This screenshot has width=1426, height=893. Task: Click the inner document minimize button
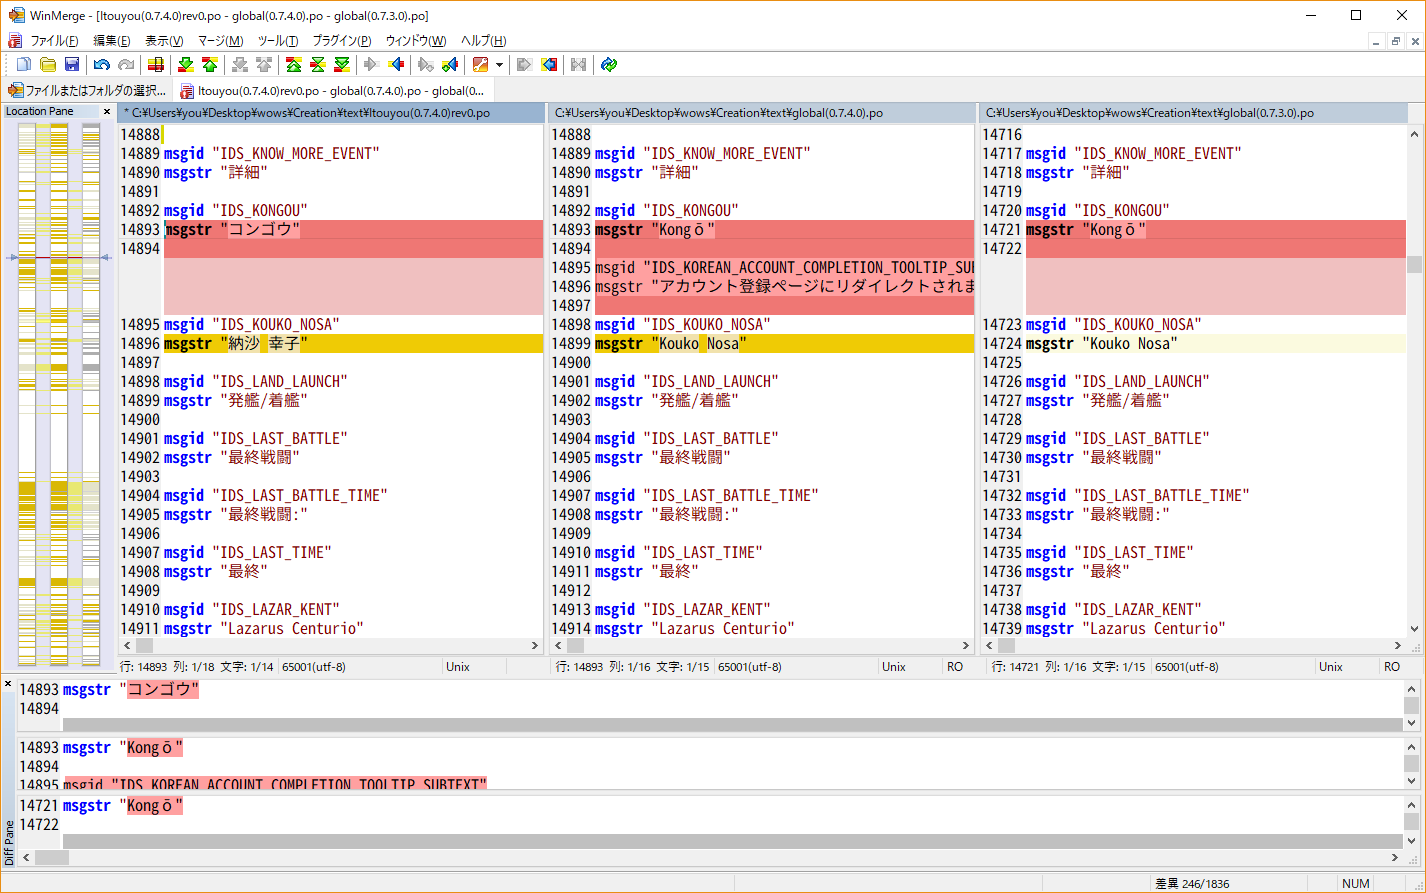point(1377,41)
